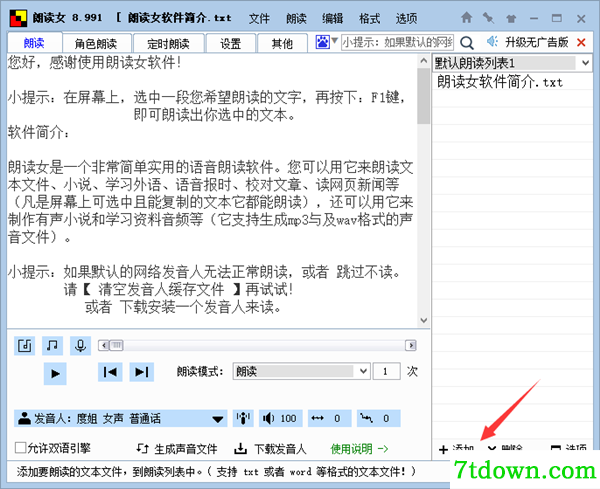Open the 格式 menu
600x489 pixels.
[369, 18]
